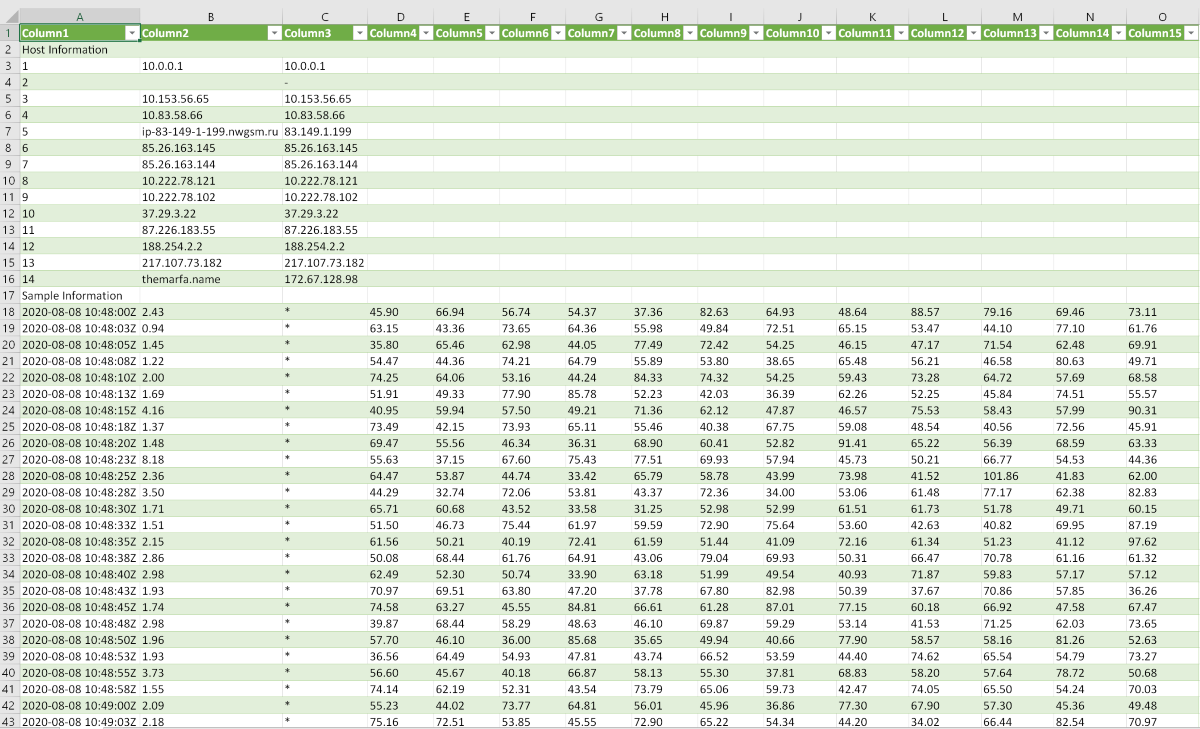Viewport: 1200px width, 729px height.
Task: Select the cell with value 91.41
Action: tap(872, 443)
